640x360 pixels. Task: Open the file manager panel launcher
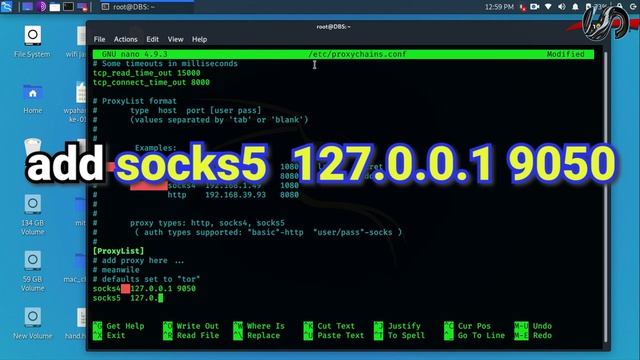[x=55, y=7]
